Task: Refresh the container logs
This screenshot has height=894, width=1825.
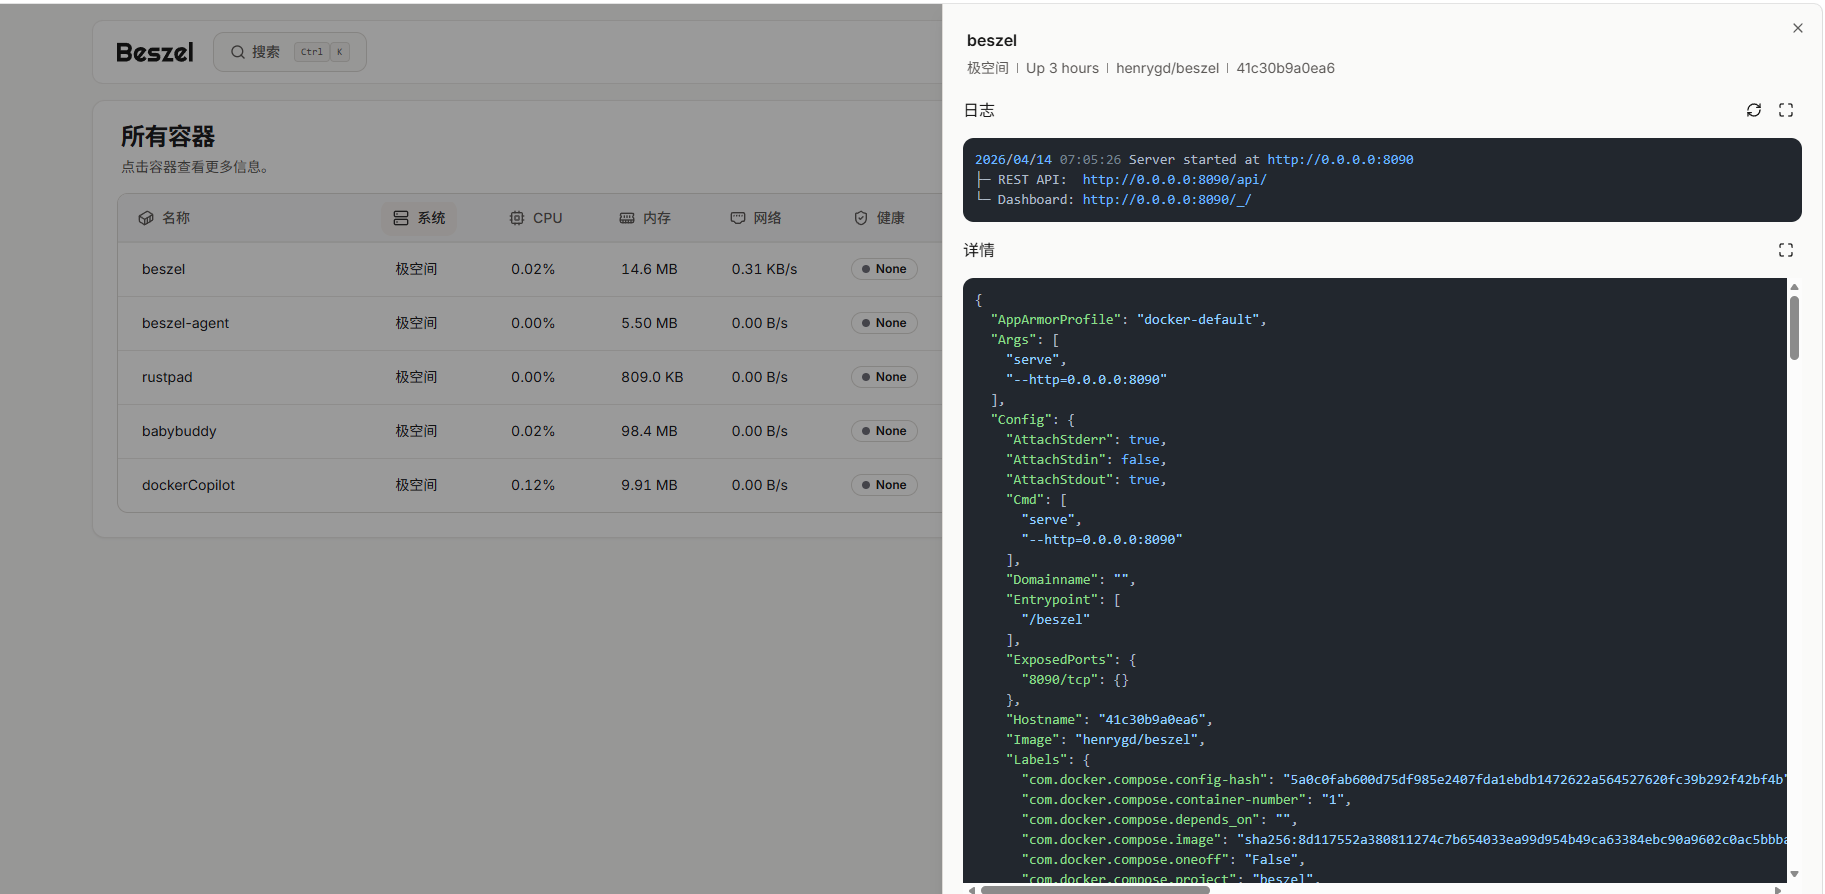Action: click(x=1753, y=110)
